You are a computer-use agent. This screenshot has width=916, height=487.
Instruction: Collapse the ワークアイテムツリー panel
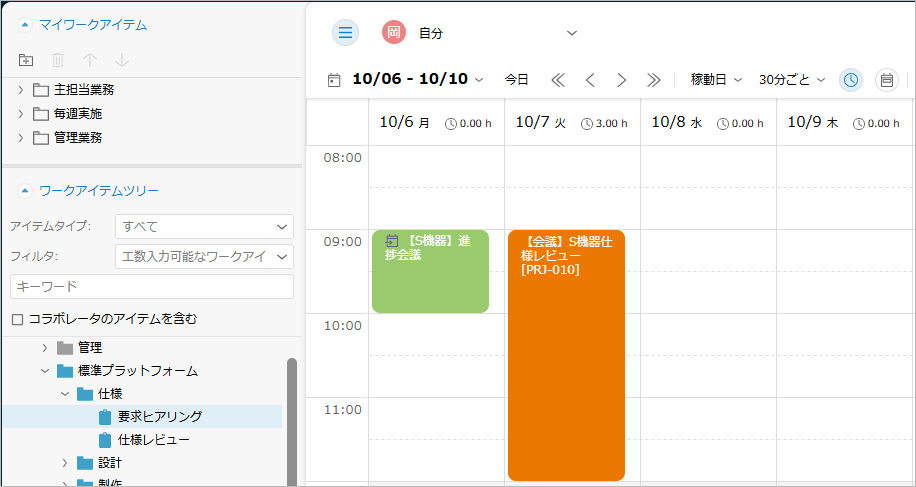24,190
